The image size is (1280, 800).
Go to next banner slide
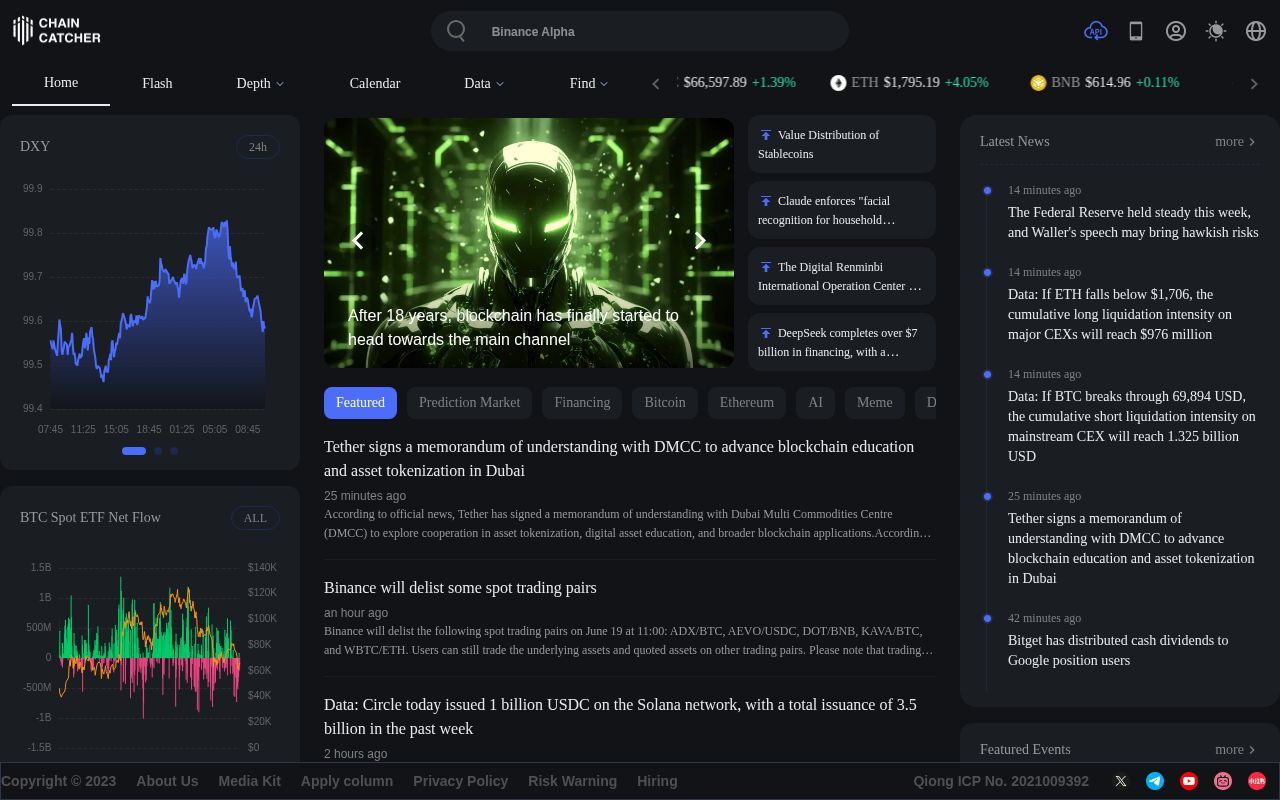tap(700, 241)
